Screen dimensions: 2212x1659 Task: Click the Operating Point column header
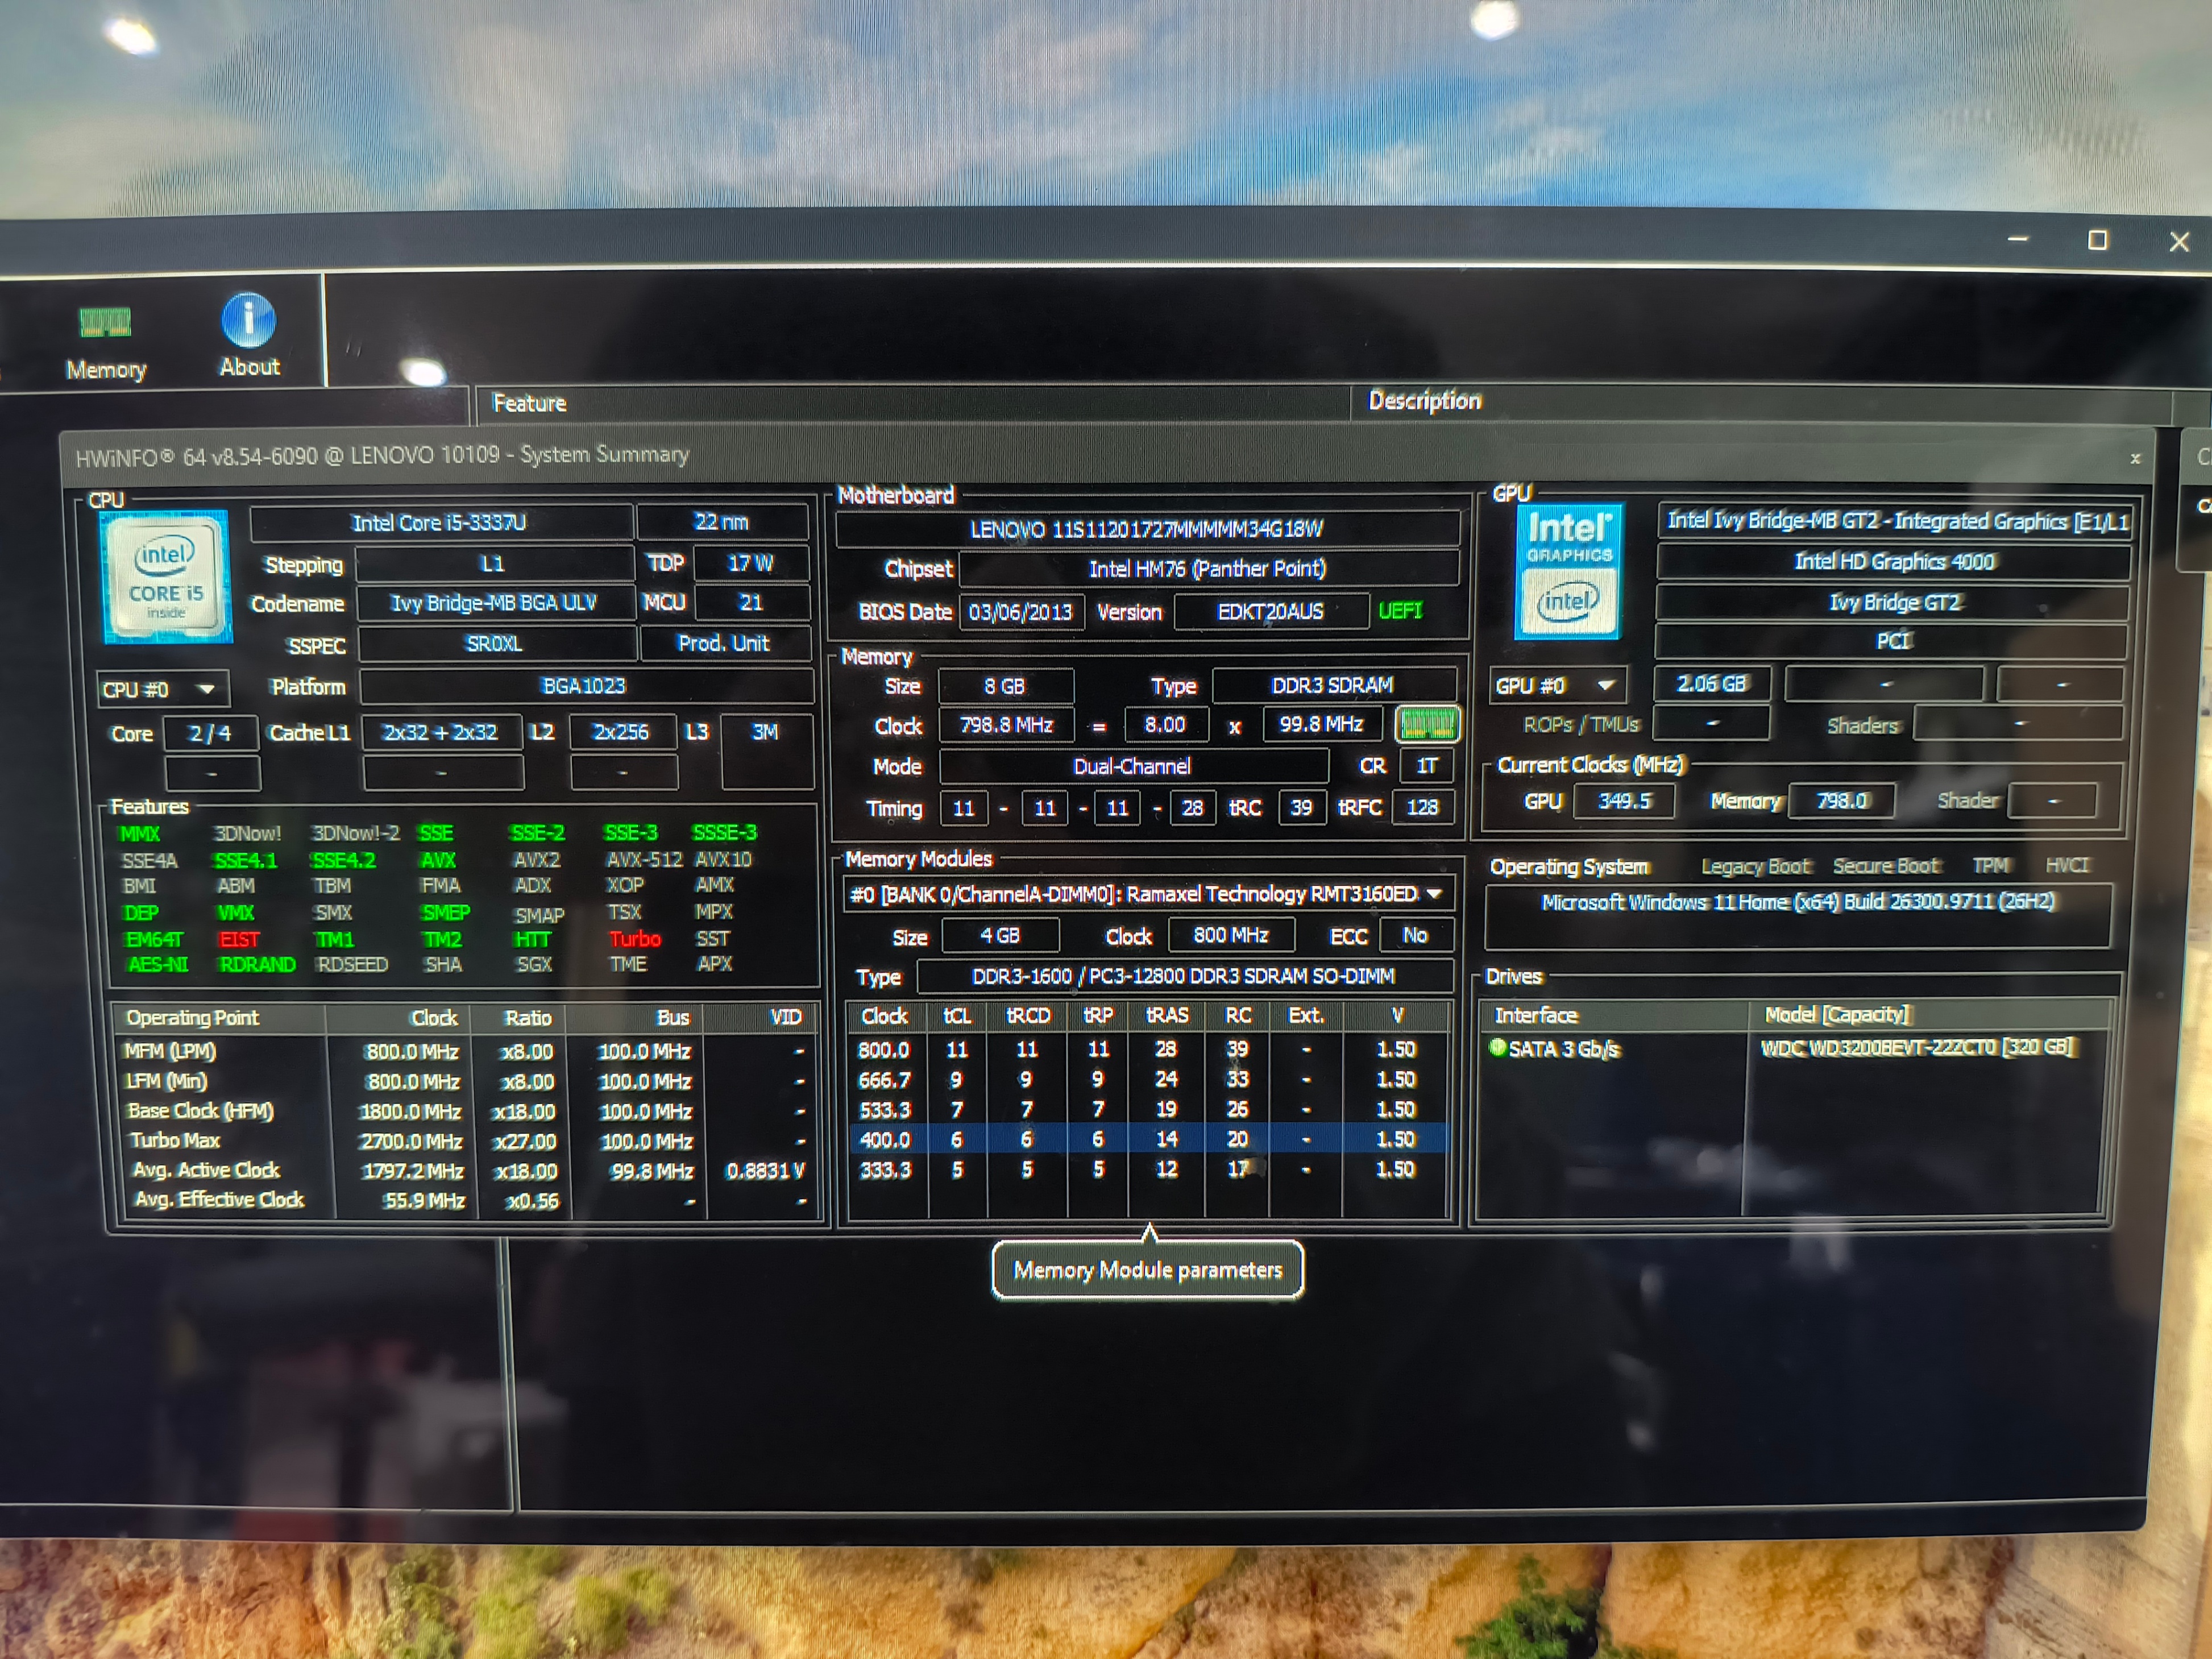(x=192, y=1018)
